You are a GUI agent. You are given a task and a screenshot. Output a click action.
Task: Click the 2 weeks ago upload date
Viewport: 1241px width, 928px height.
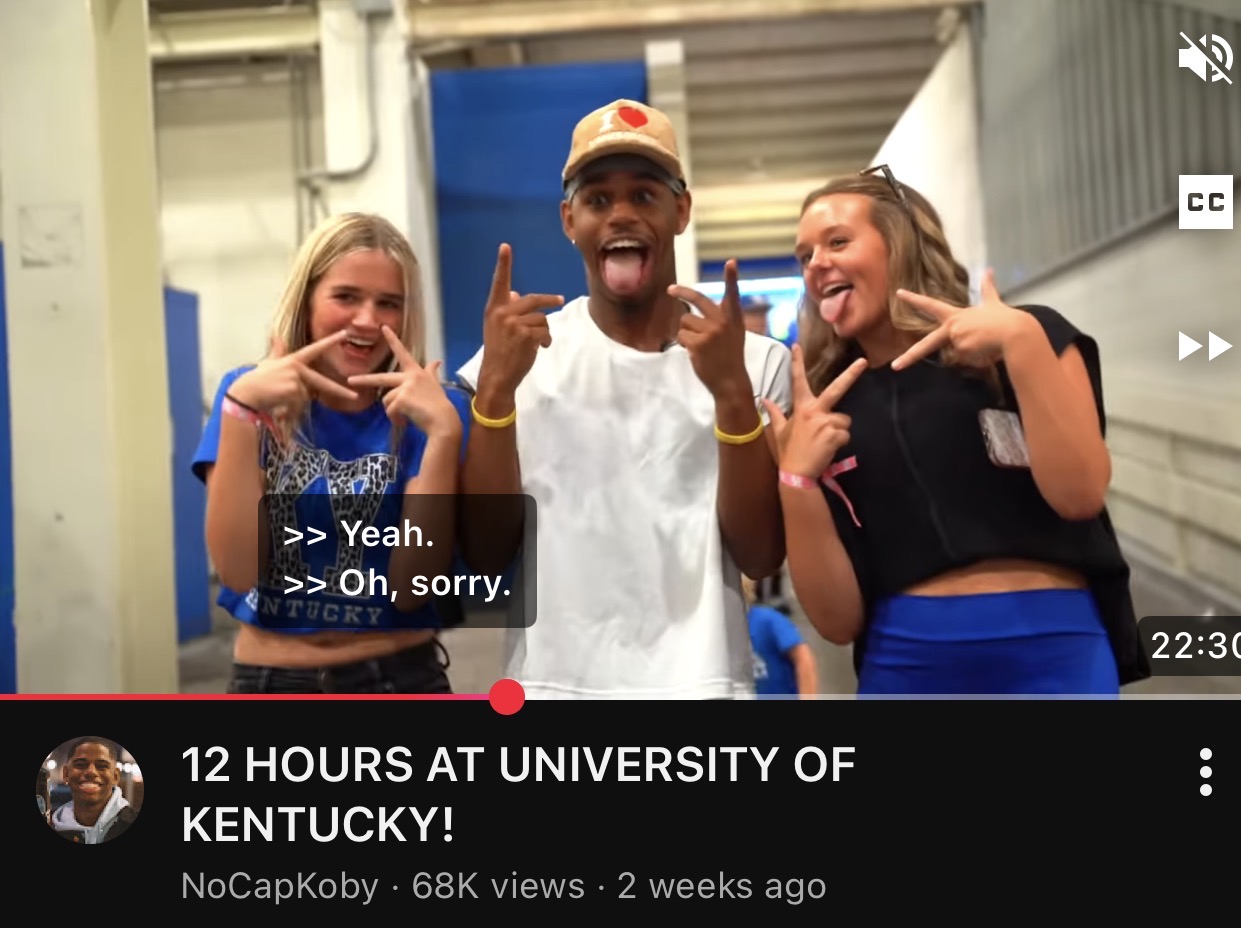click(x=722, y=887)
